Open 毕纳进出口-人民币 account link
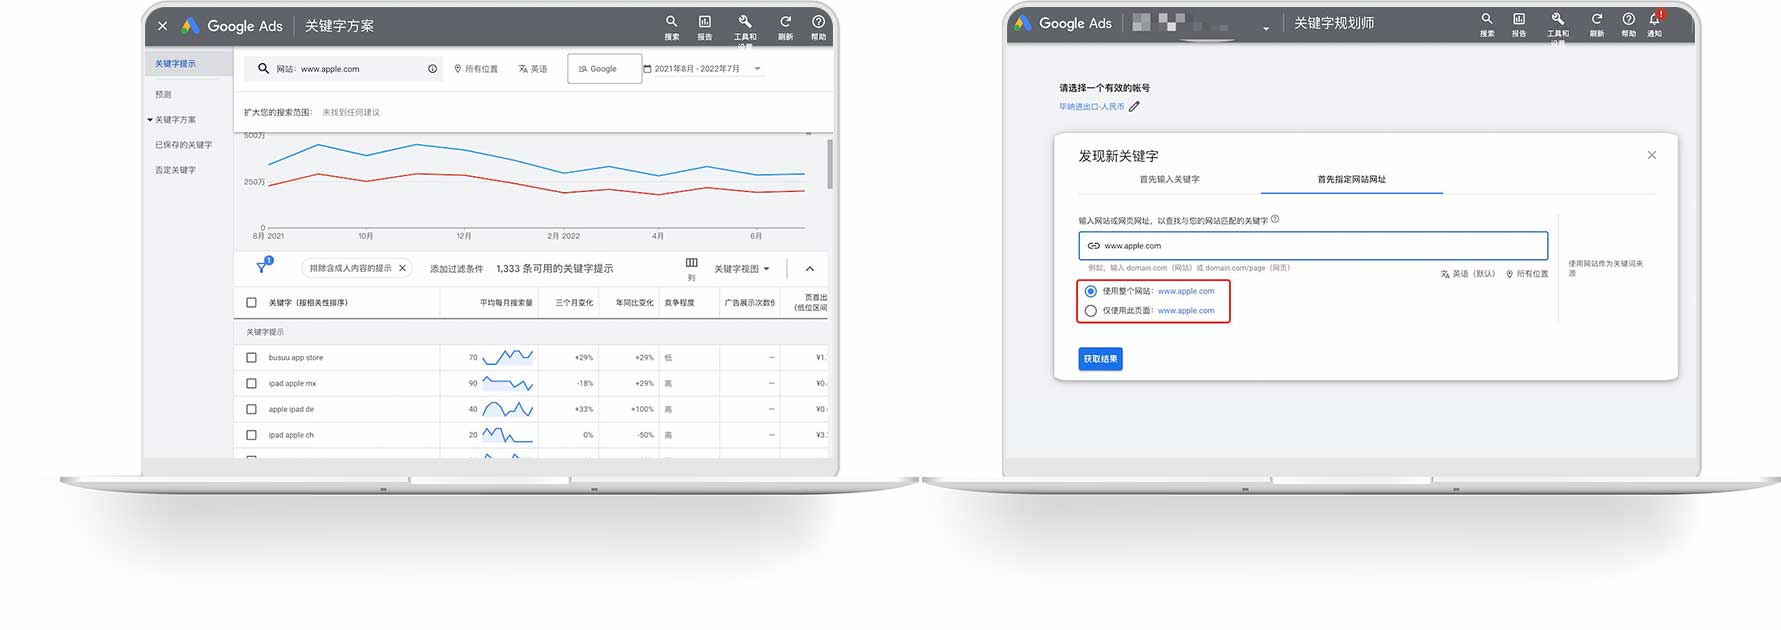The width and height of the screenshot is (1781, 630). (1092, 106)
